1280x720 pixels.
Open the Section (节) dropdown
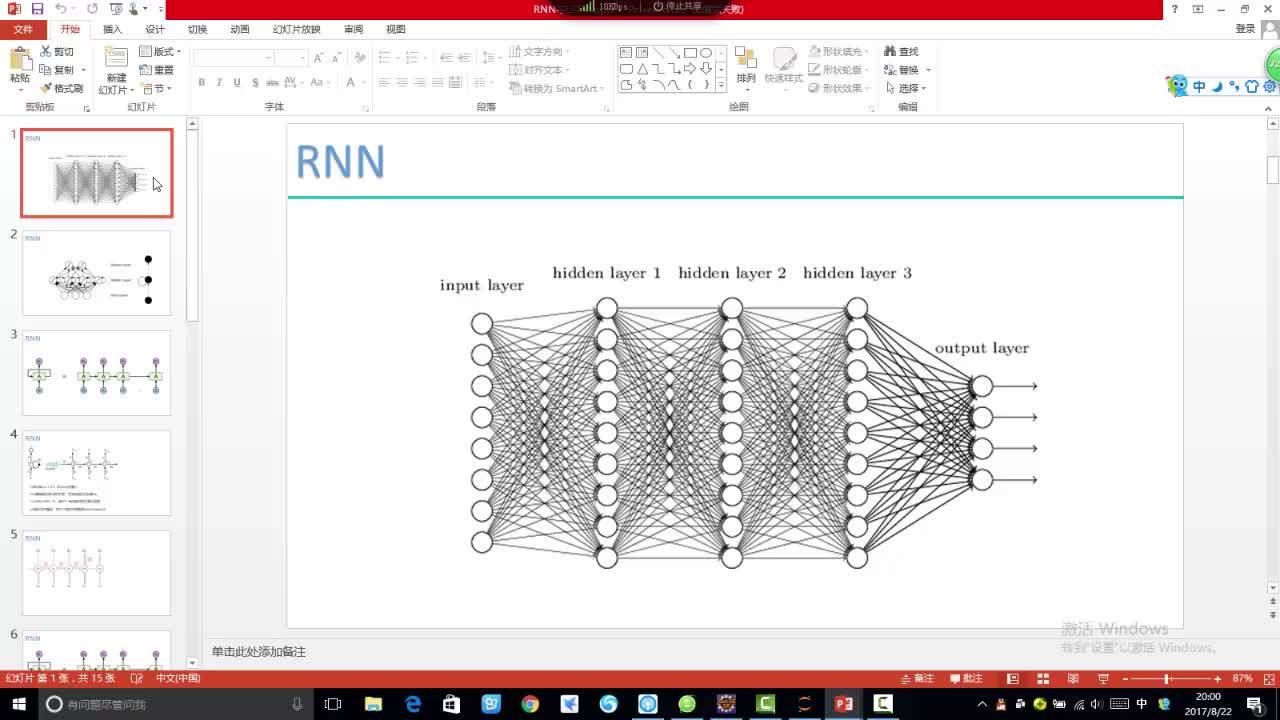pos(156,89)
